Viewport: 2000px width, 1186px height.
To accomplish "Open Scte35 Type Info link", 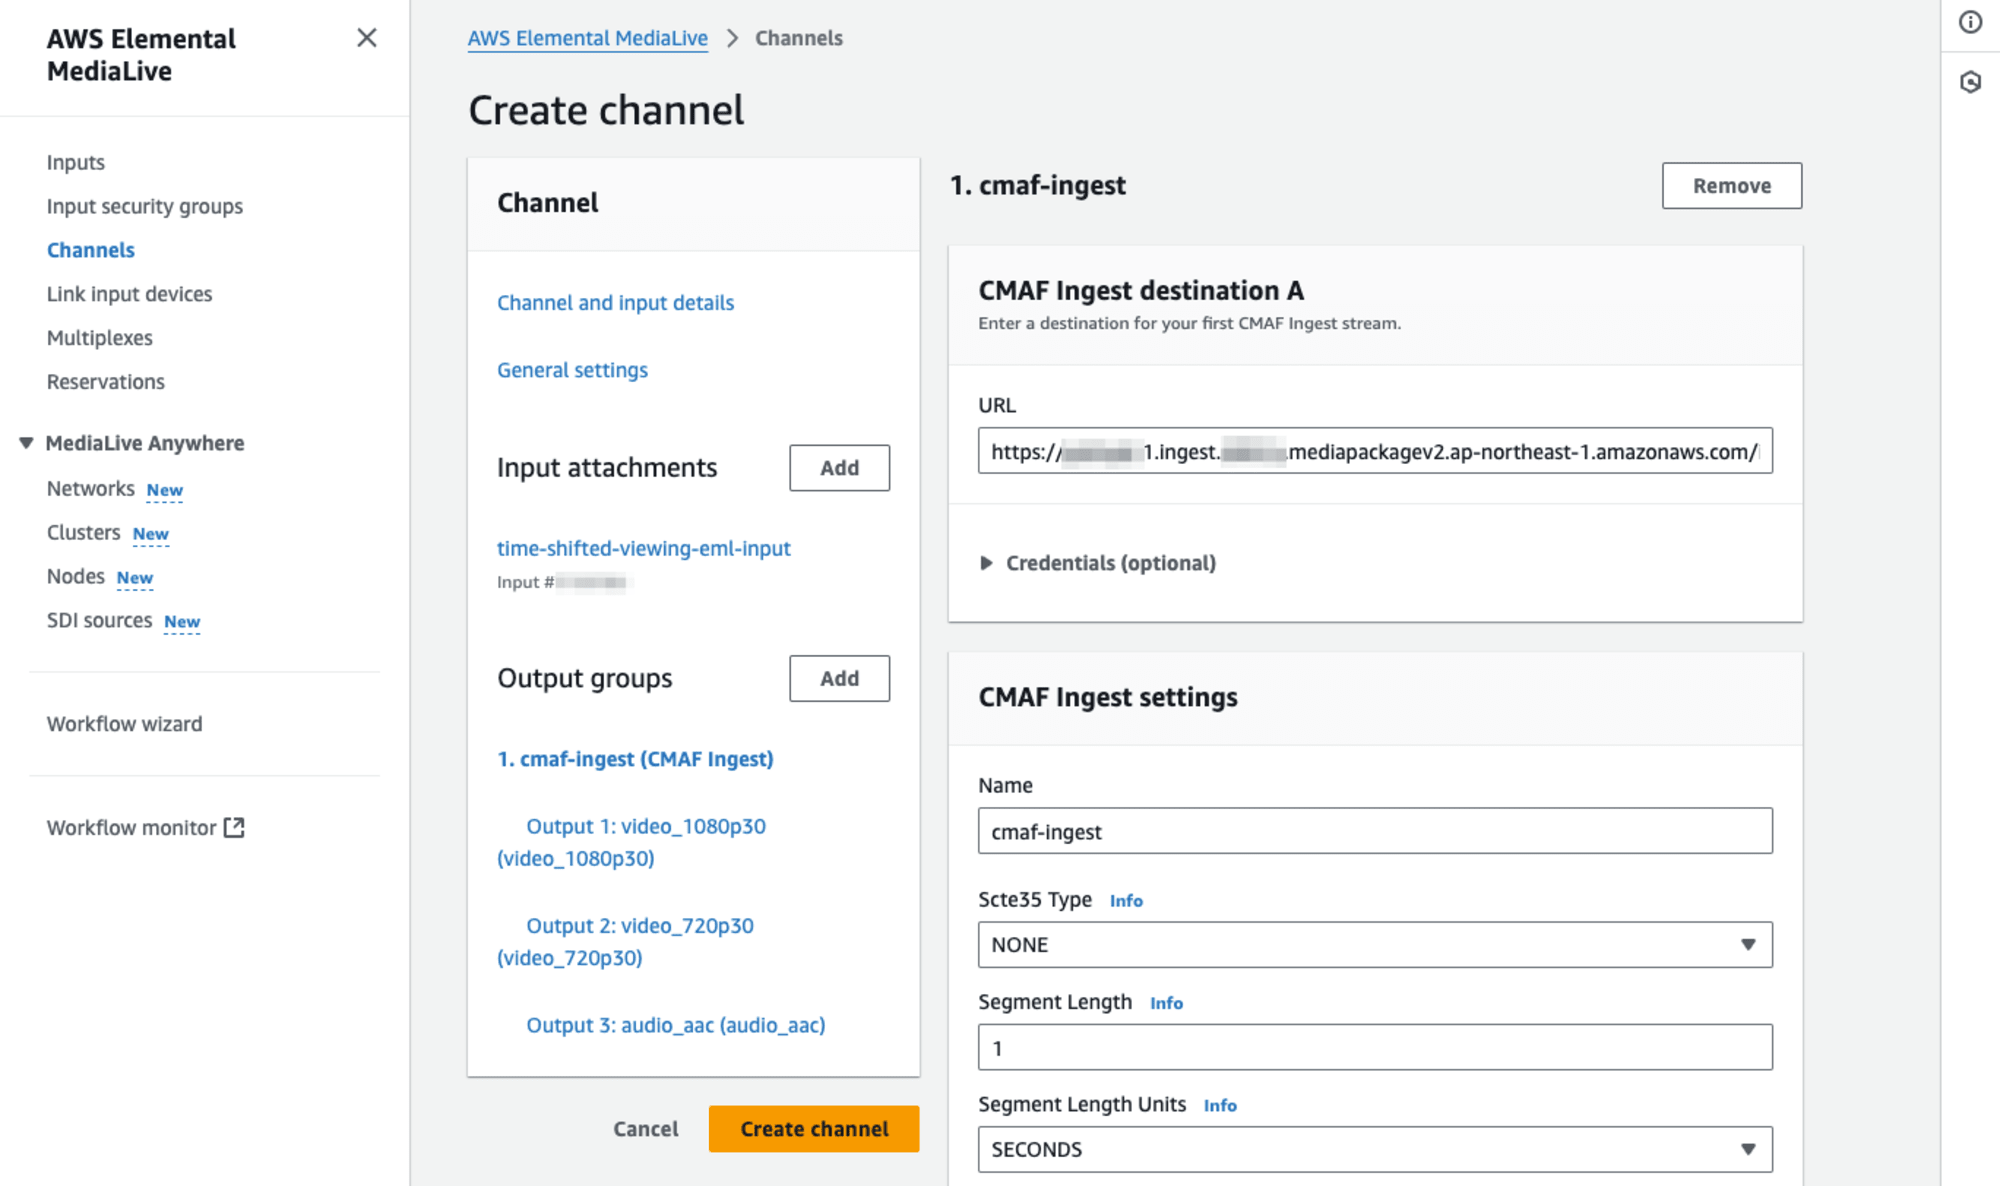I will point(1126,901).
